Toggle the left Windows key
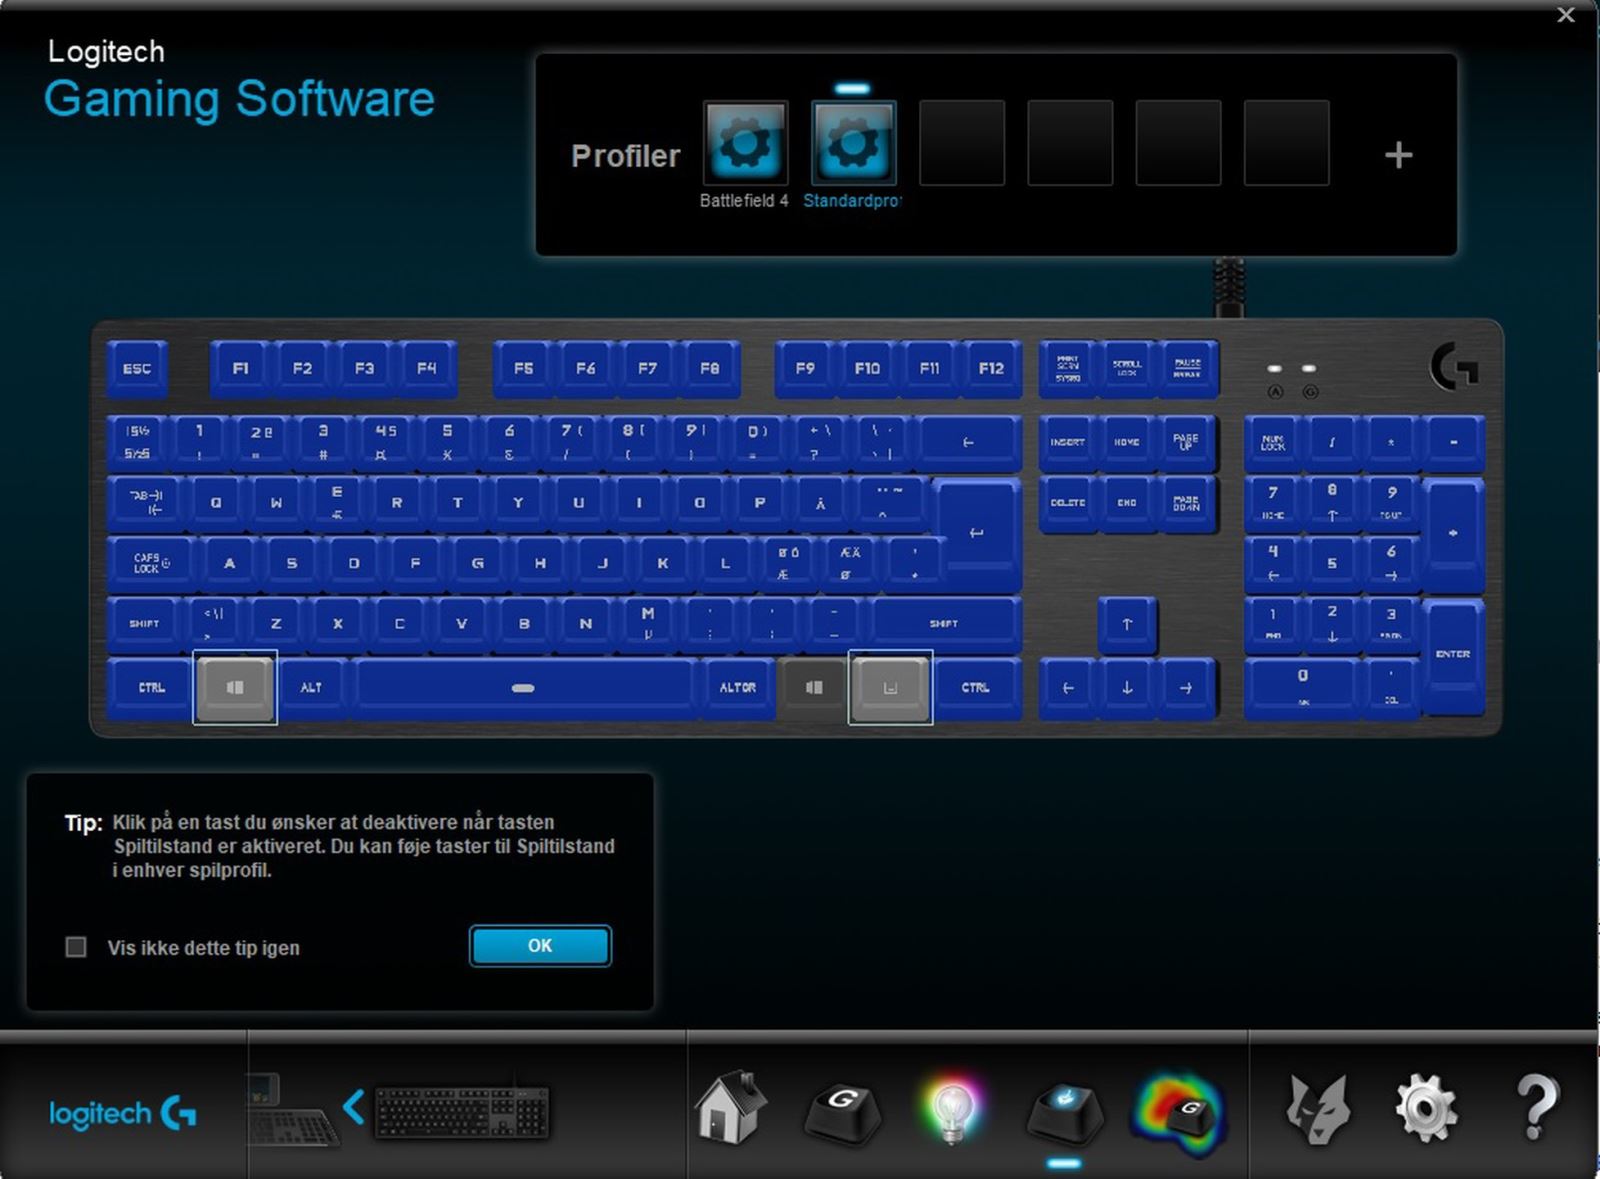 tap(235, 687)
